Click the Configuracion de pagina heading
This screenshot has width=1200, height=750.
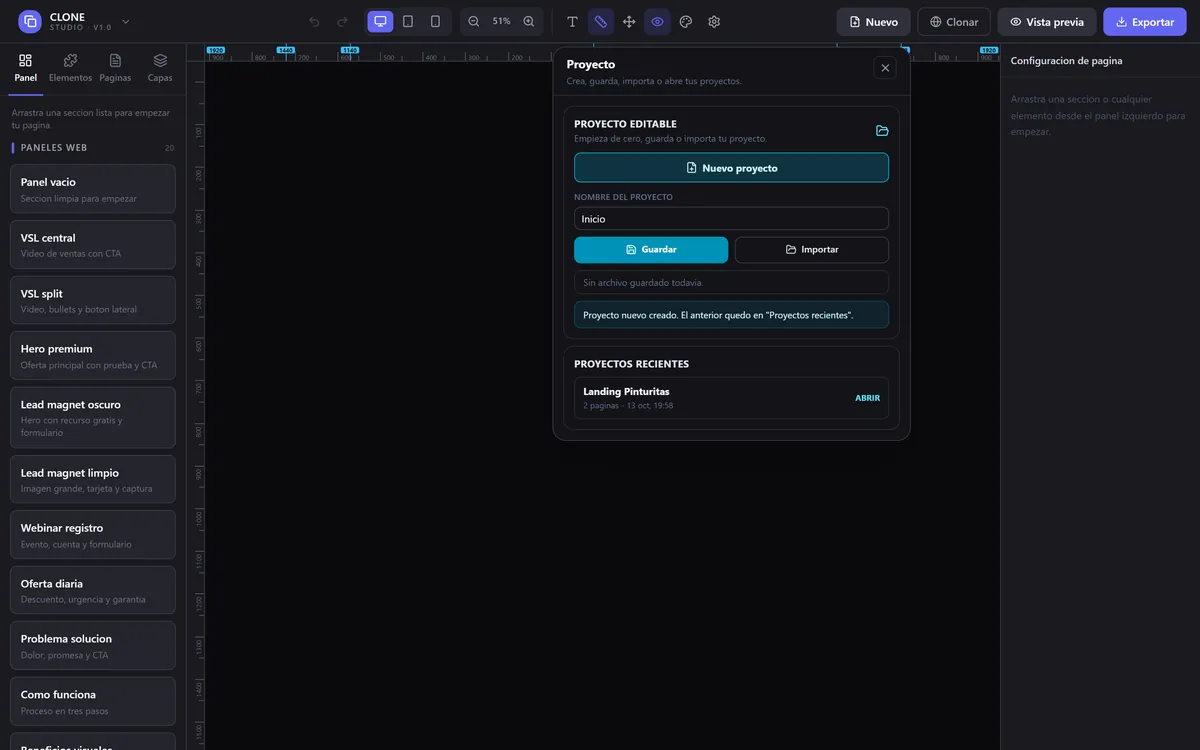[1066, 61]
